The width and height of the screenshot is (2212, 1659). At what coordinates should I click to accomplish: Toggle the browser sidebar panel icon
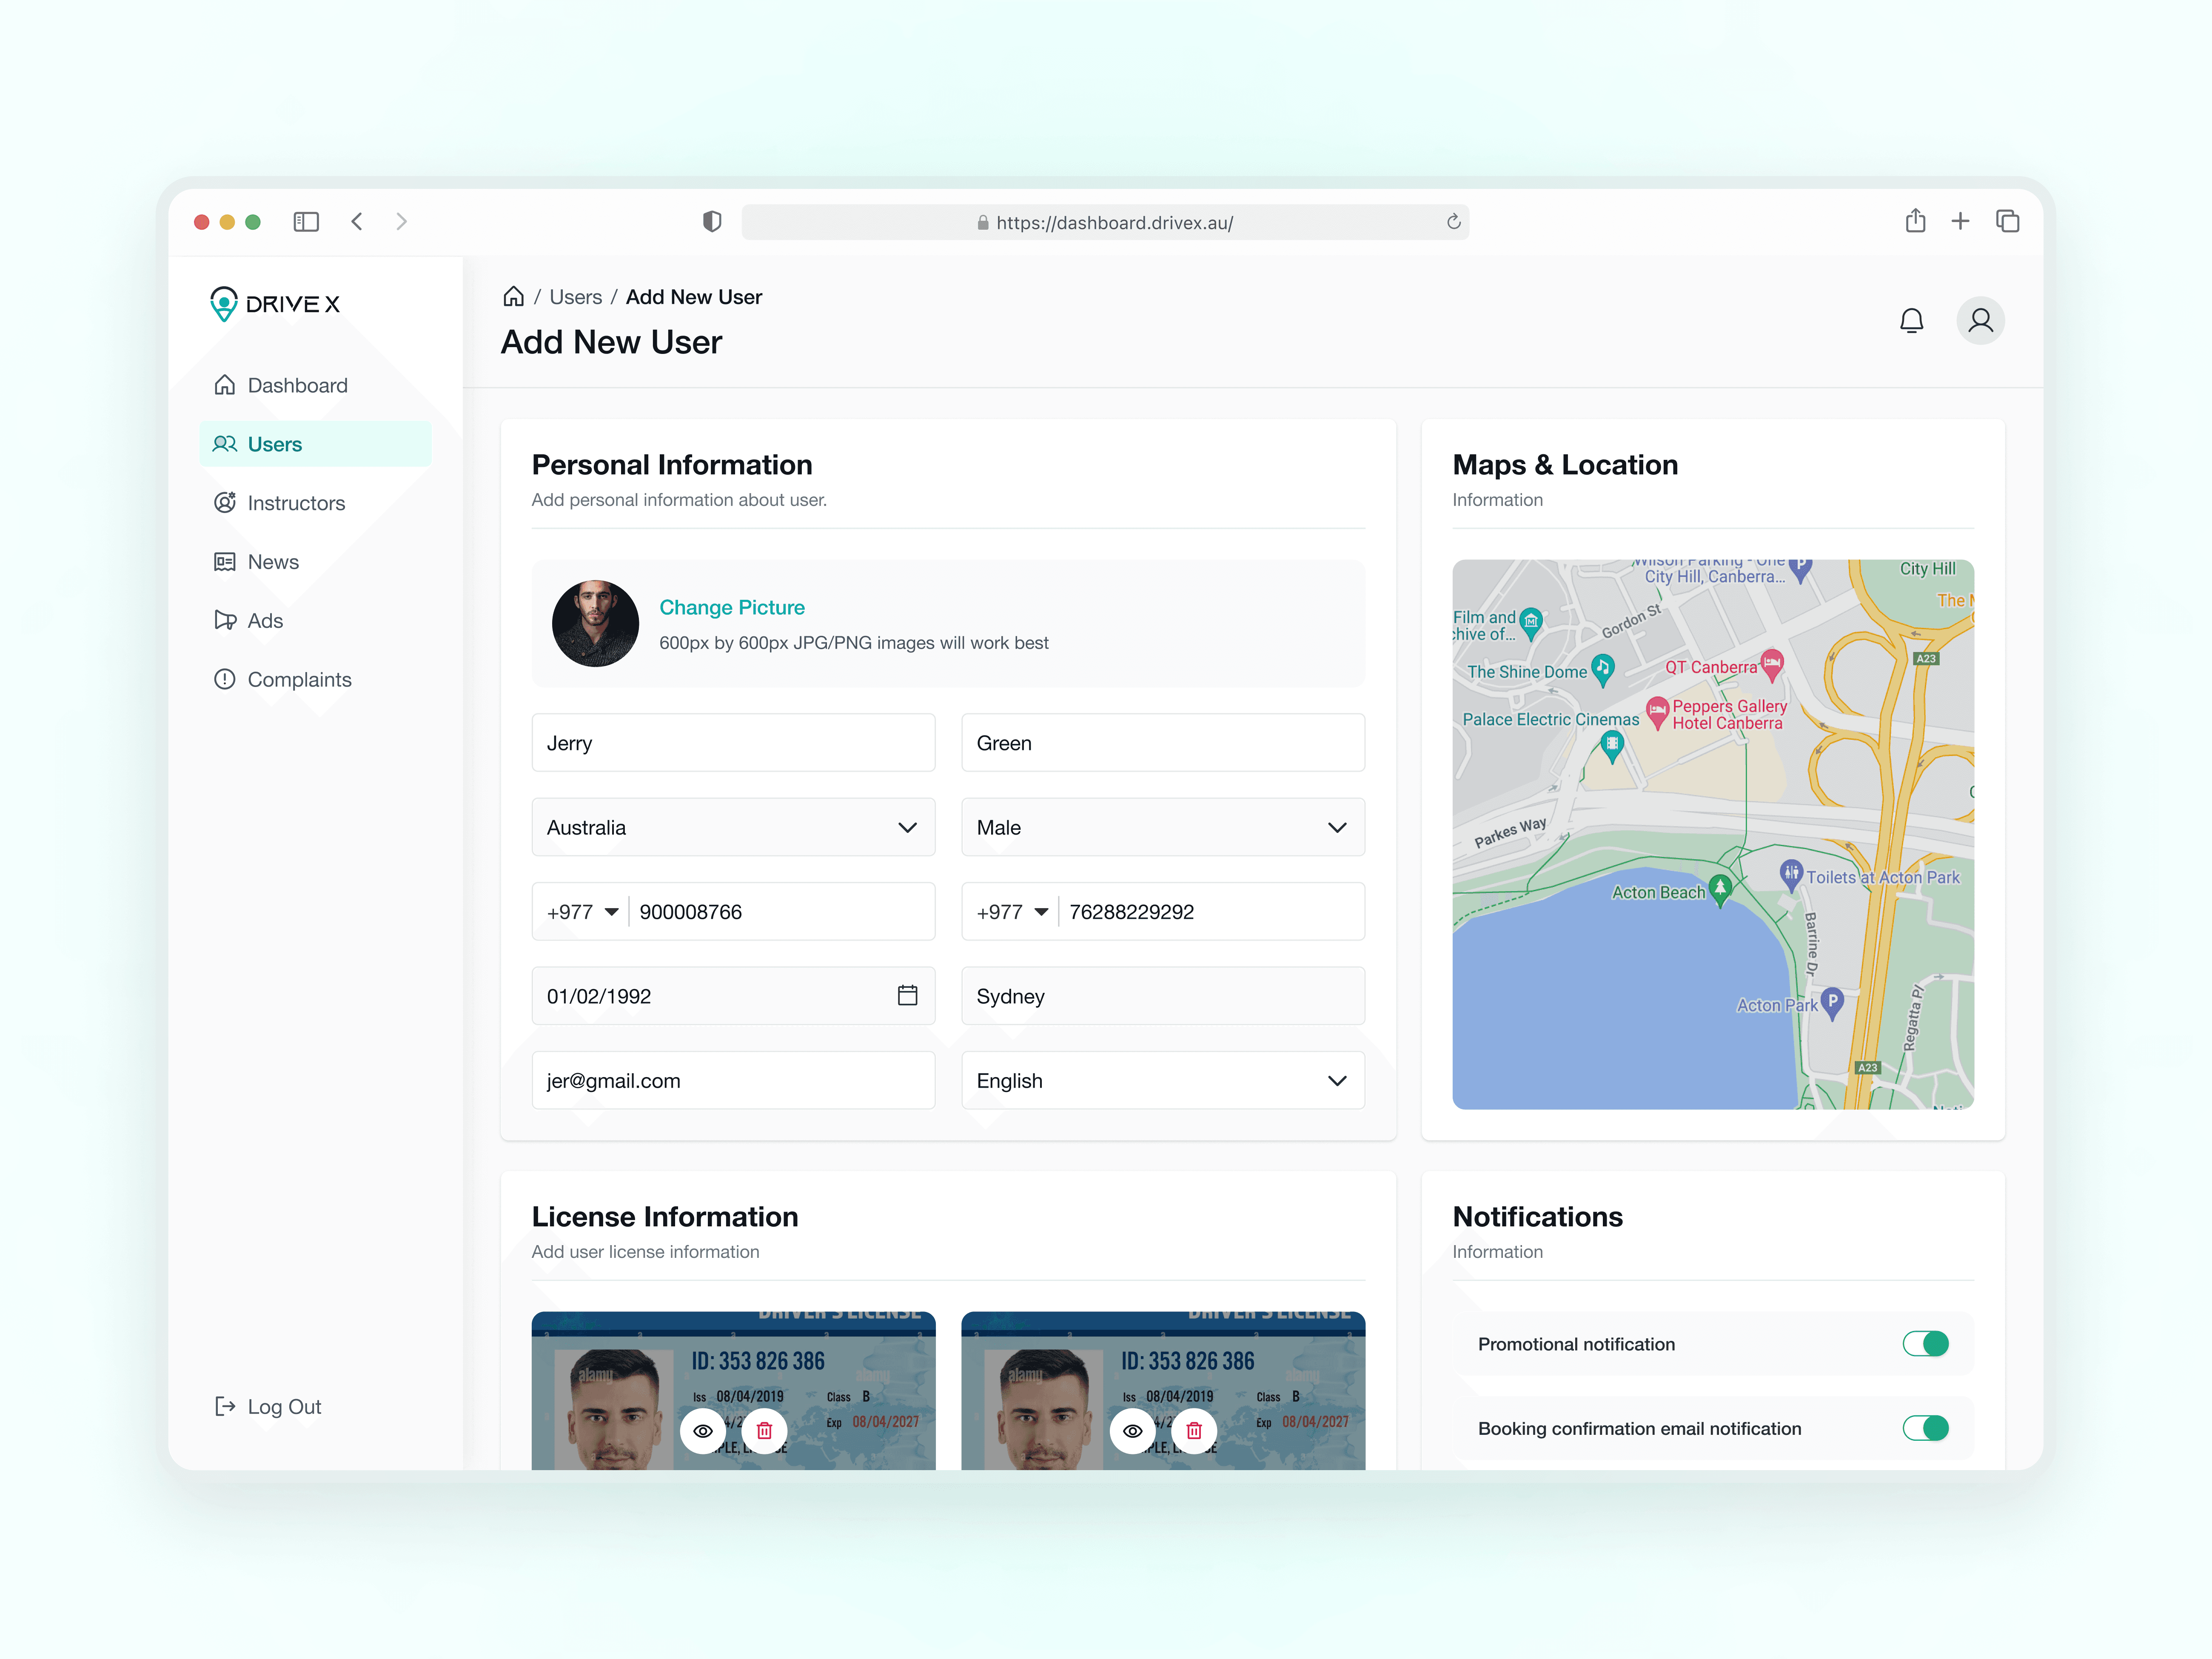pyautogui.click(x=306, y=222)
